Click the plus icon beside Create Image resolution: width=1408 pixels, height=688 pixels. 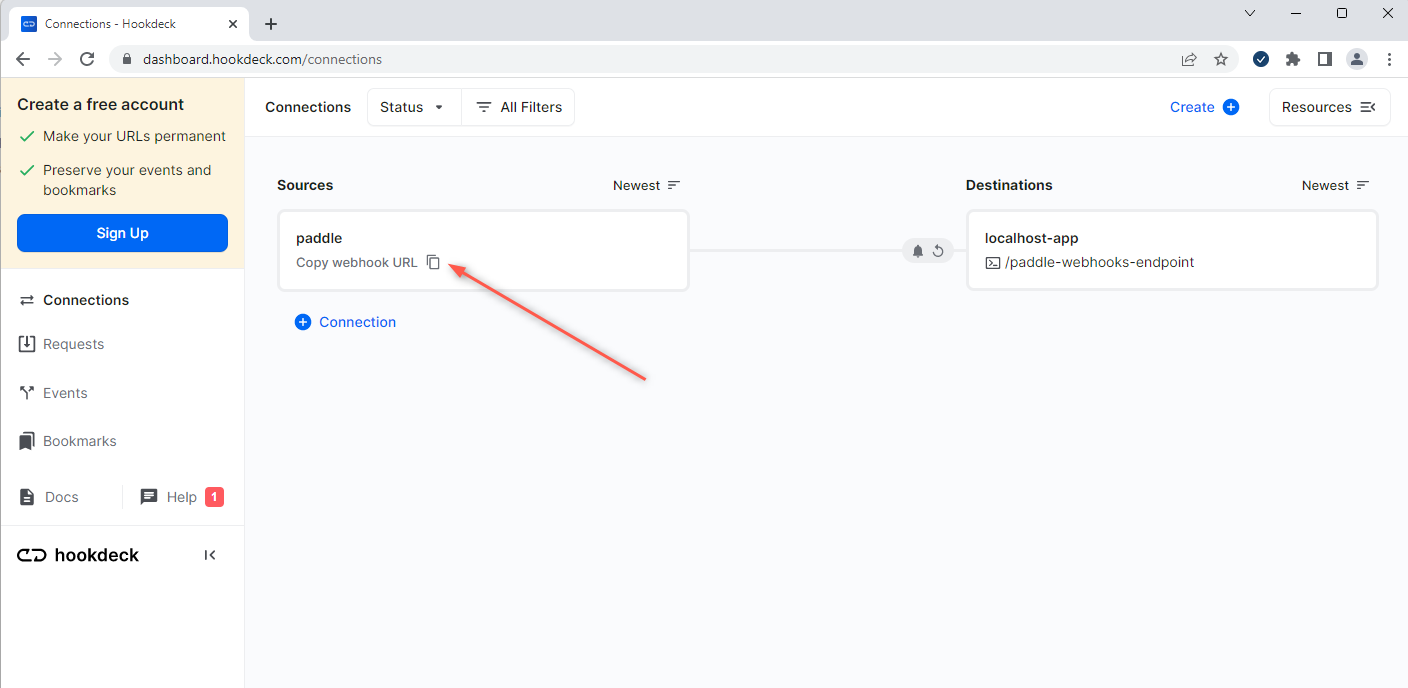coord(1231,107)
